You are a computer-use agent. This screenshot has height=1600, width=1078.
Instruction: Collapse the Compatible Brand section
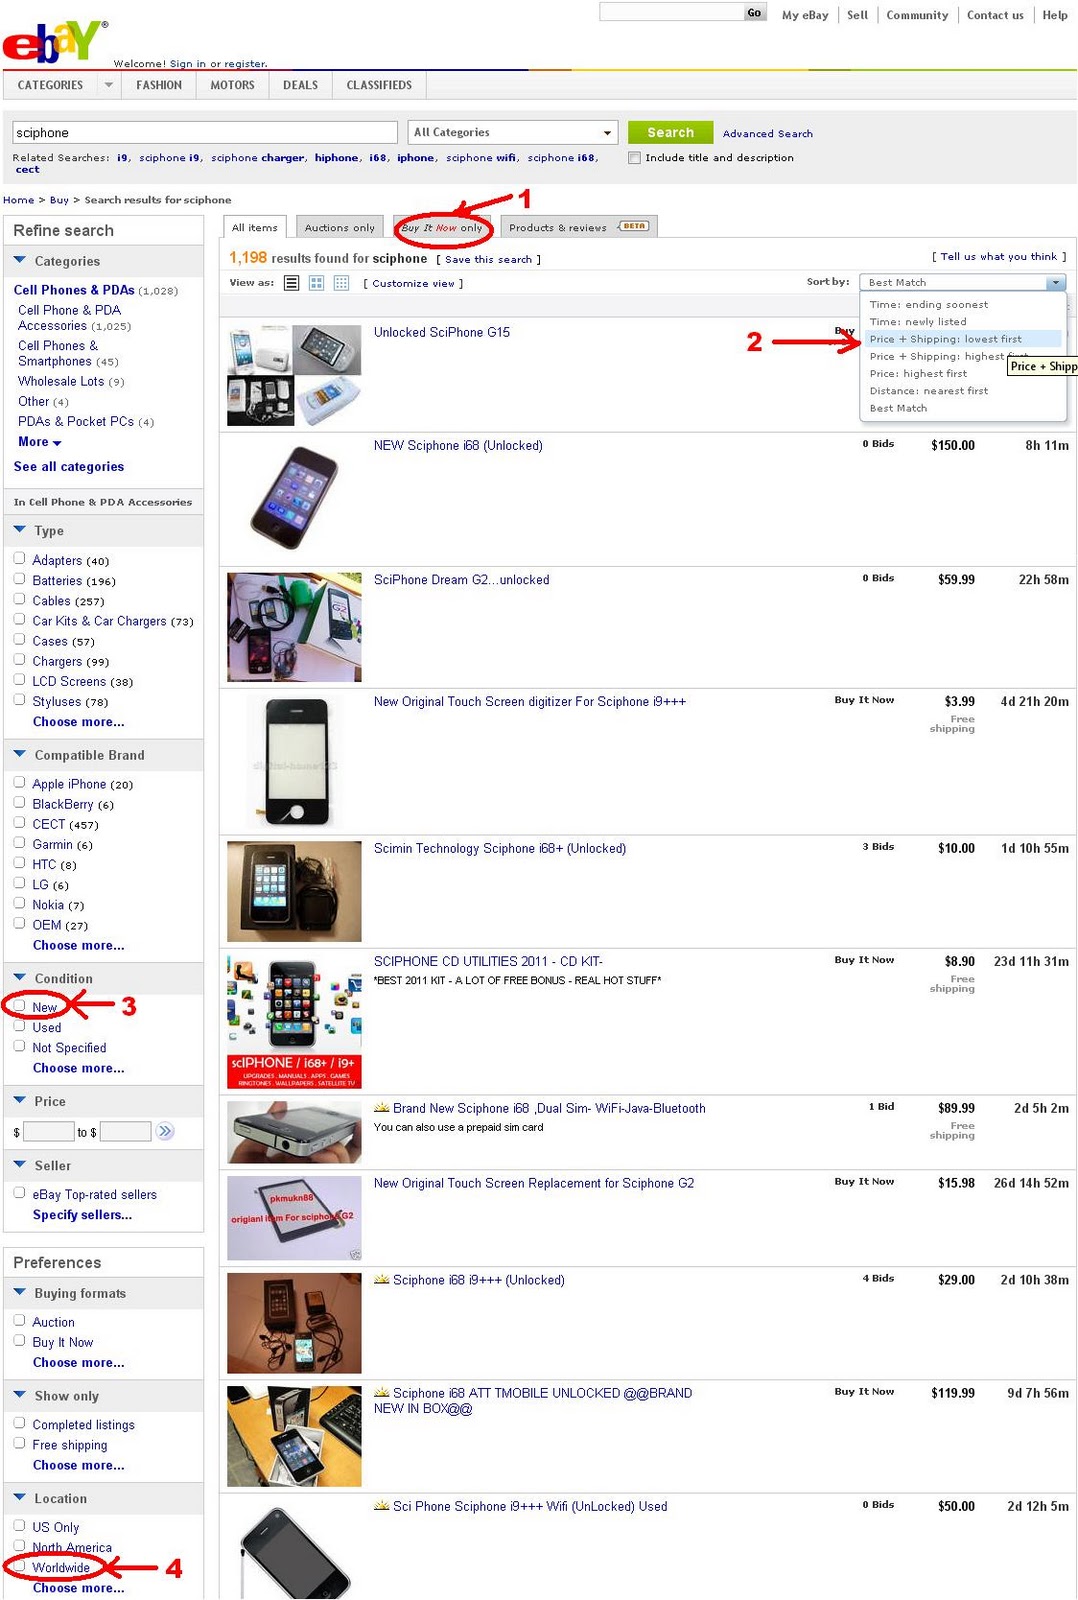[x=20, y=754]
